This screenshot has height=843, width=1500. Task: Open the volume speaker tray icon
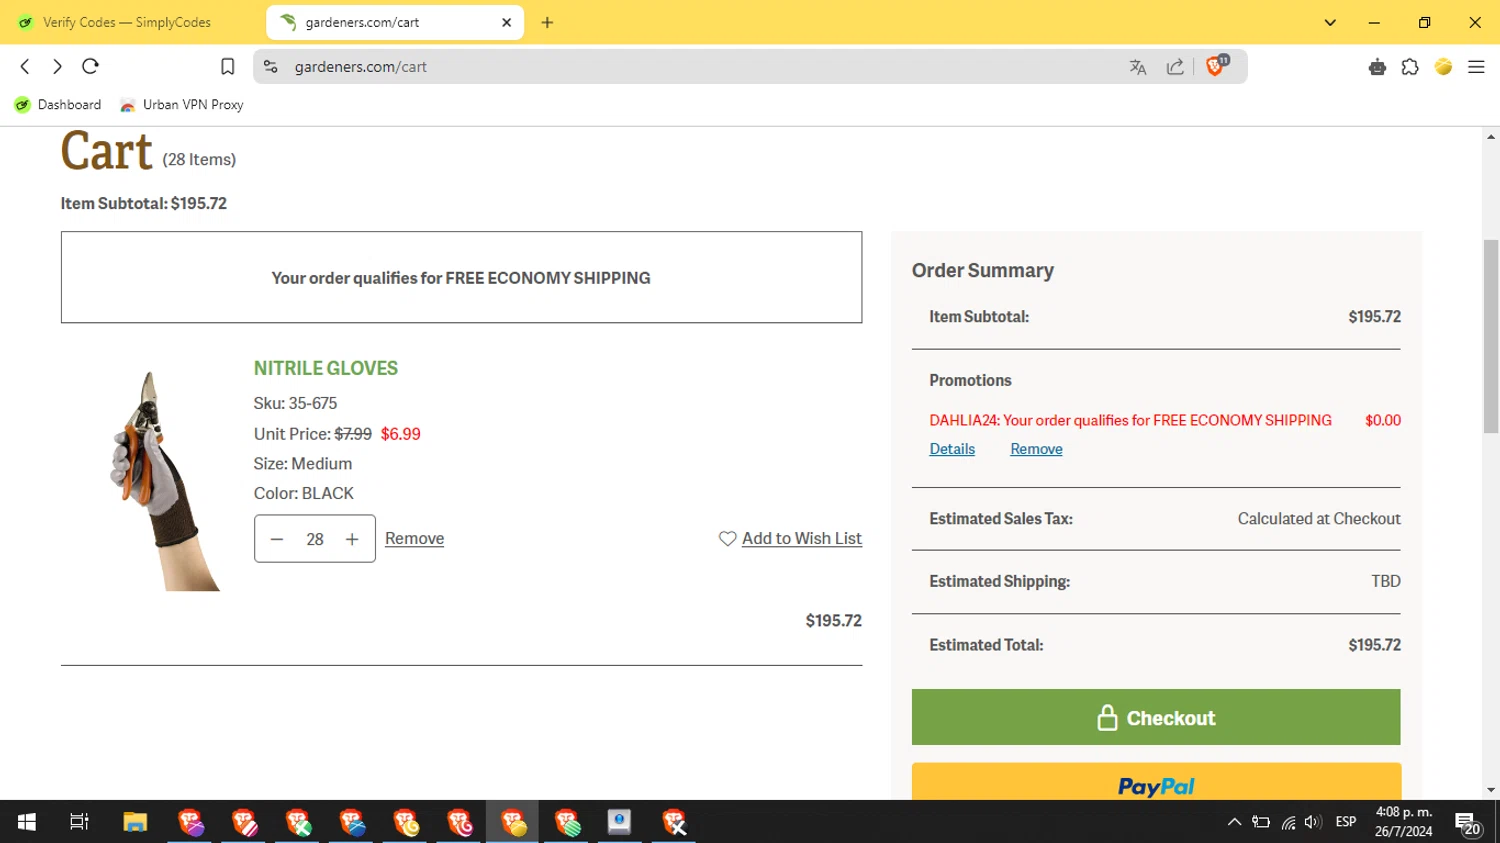(x=1313, y=822)
